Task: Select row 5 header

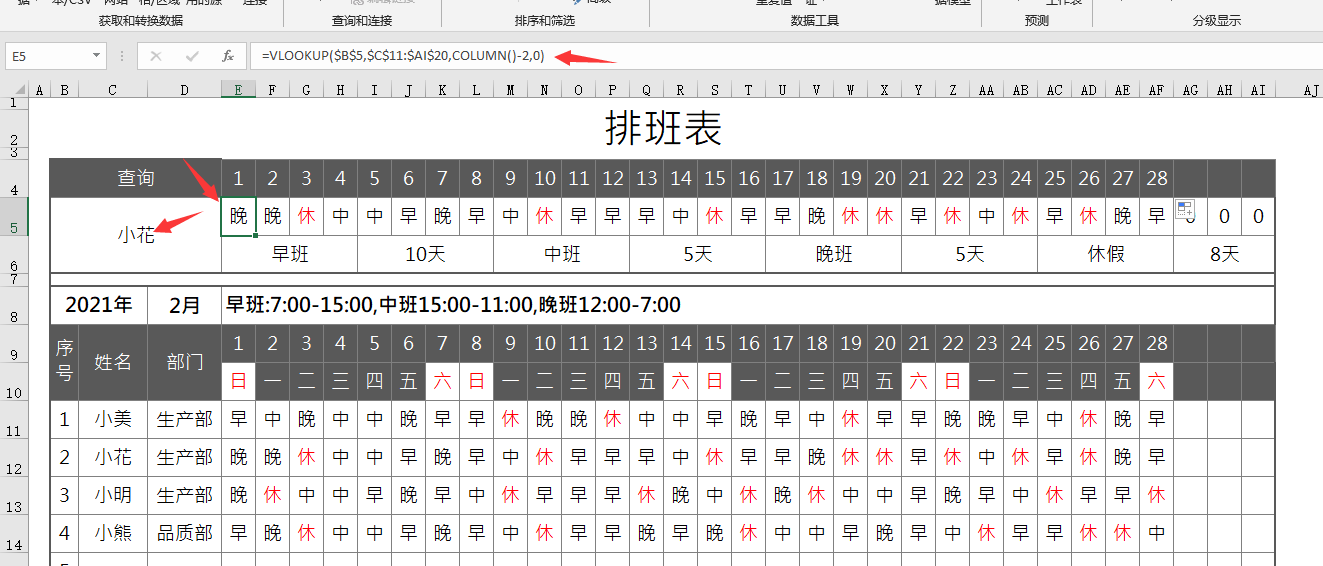Action: [14, 228]
